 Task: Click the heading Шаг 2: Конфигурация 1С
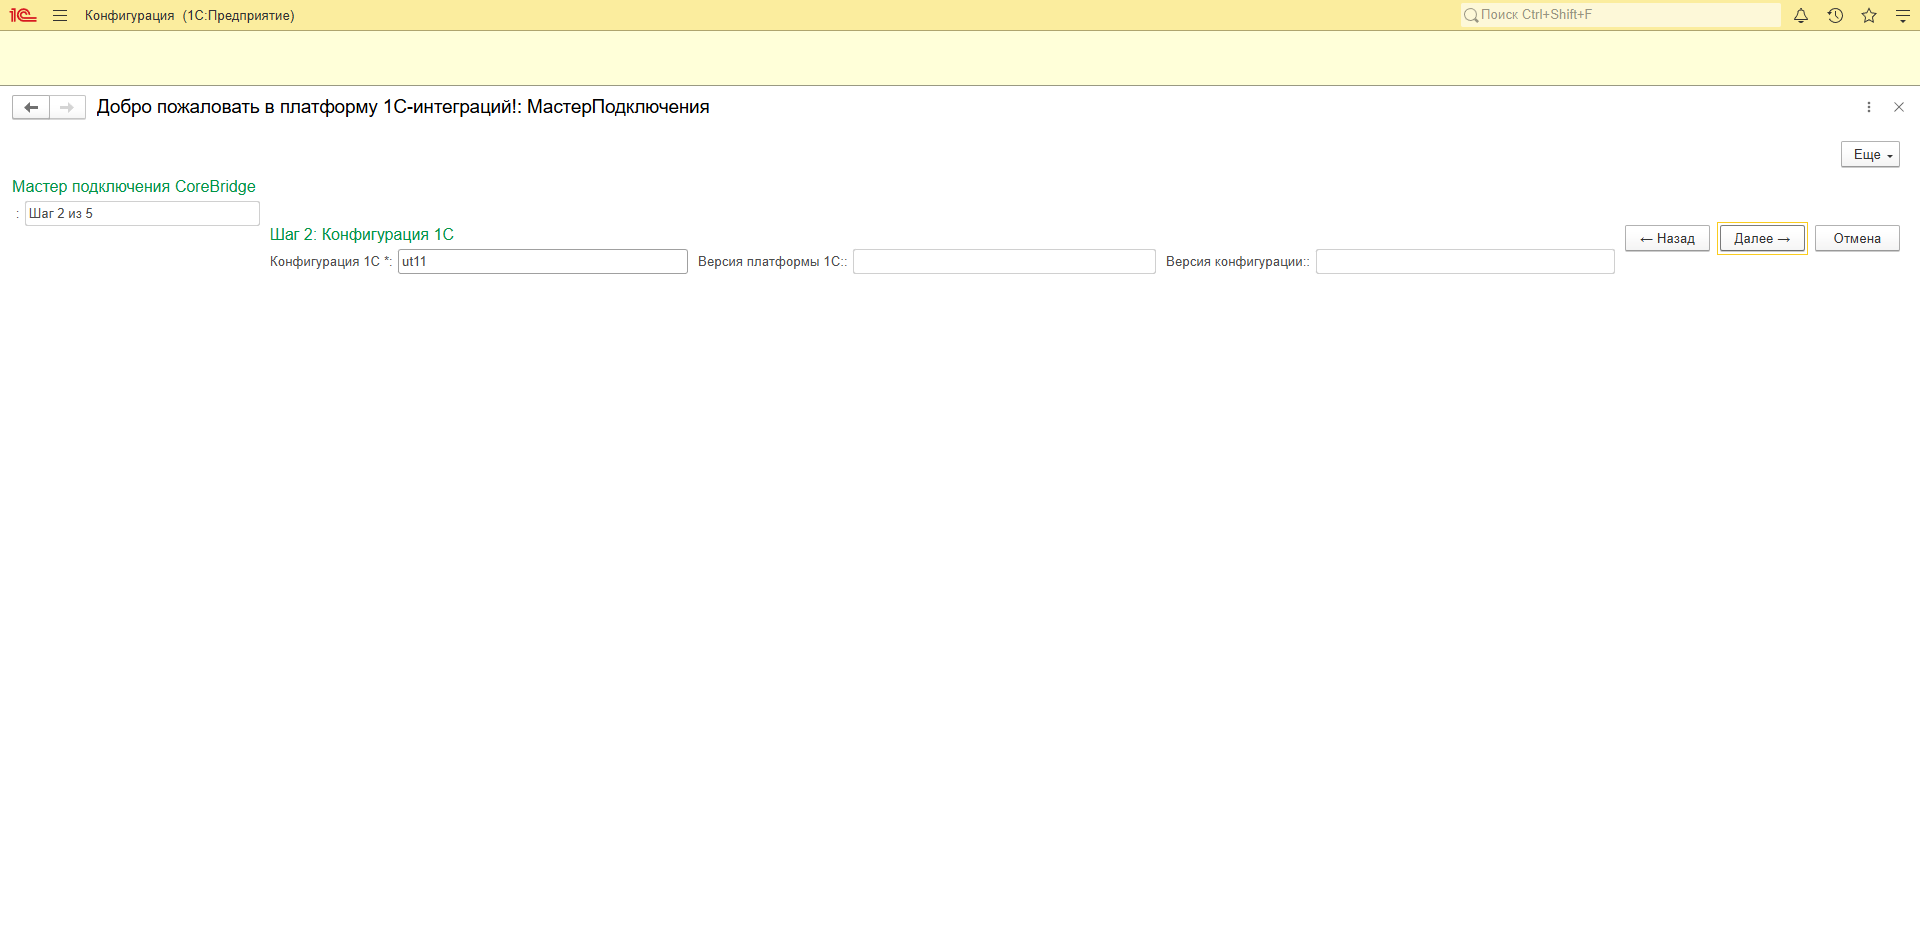pyautogui.click(x=362, y=234)
